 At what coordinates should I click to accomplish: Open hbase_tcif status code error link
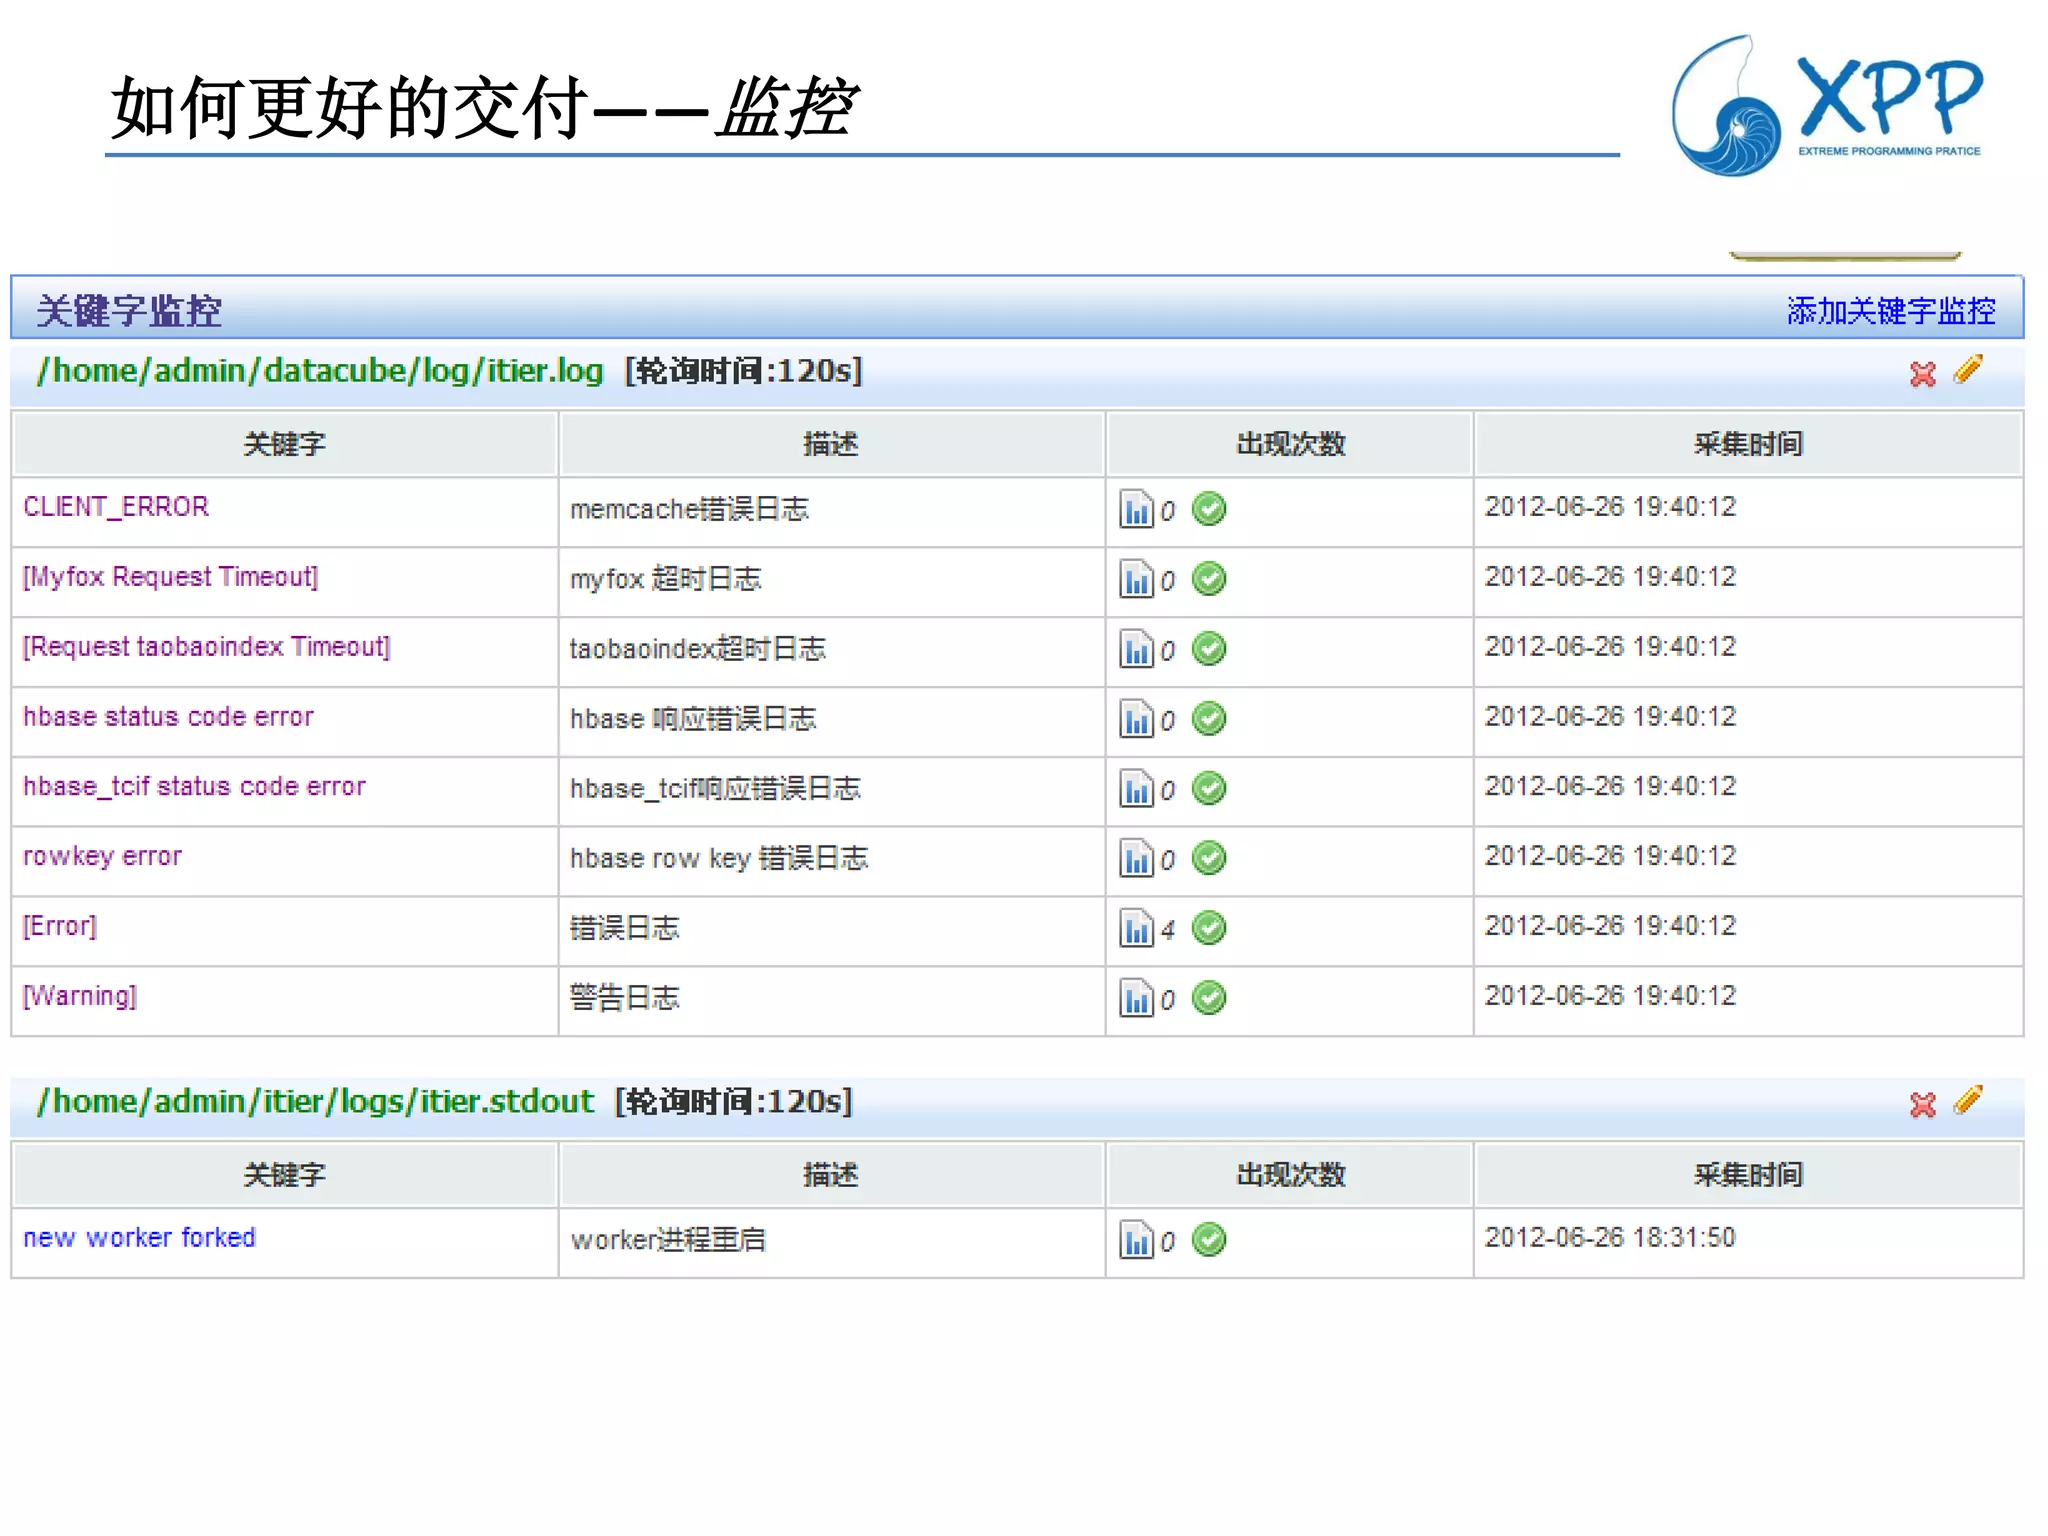pos(194,787)
